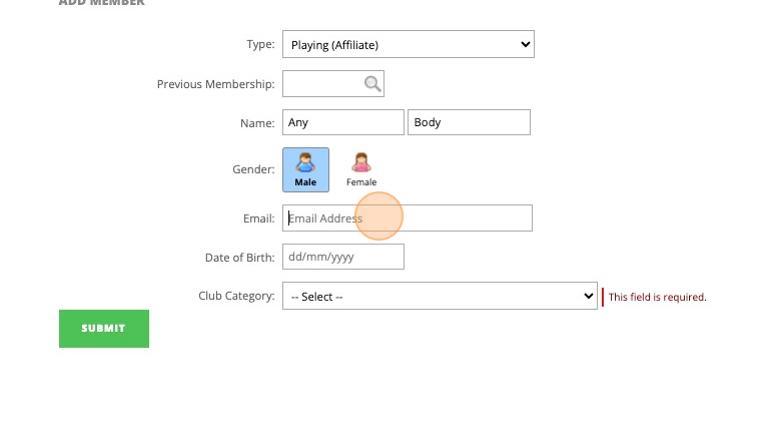
Task: Click the Type label text
Action: pos(260,44)
